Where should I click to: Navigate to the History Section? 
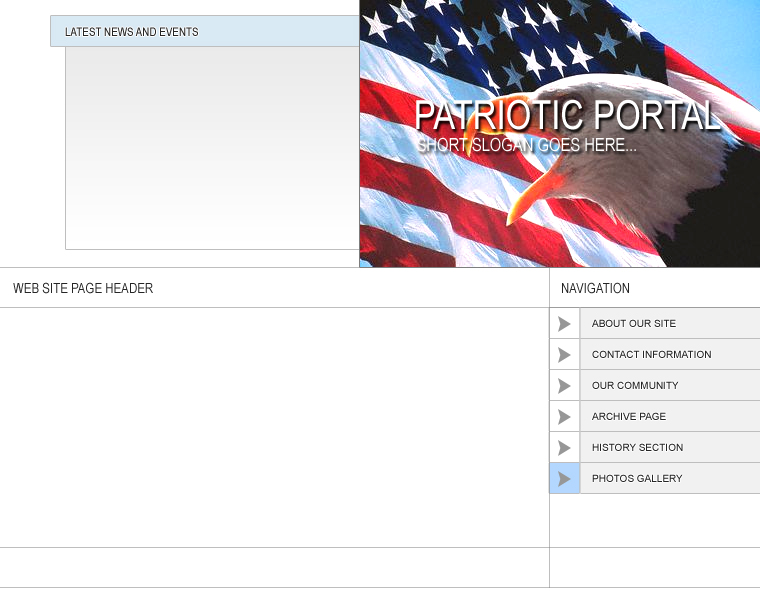tap(637, 448)
